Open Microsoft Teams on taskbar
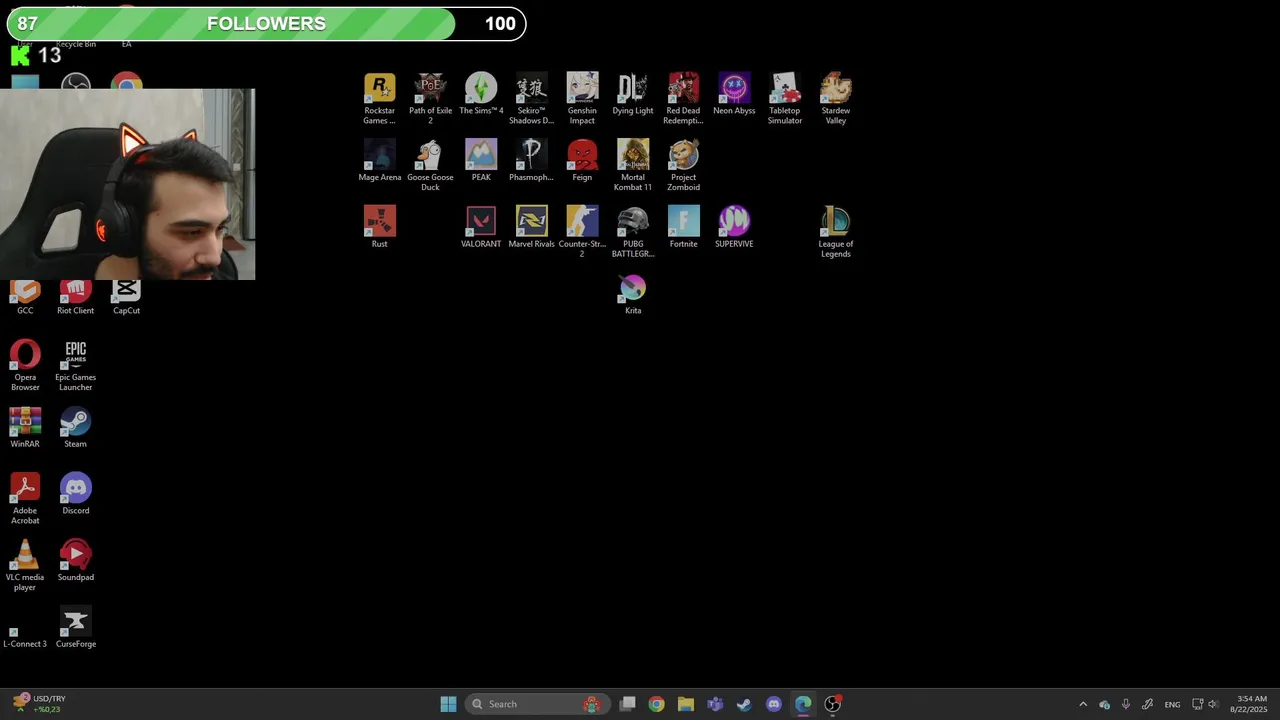This screenshot has width=1280, height=720. click(715, 704)
